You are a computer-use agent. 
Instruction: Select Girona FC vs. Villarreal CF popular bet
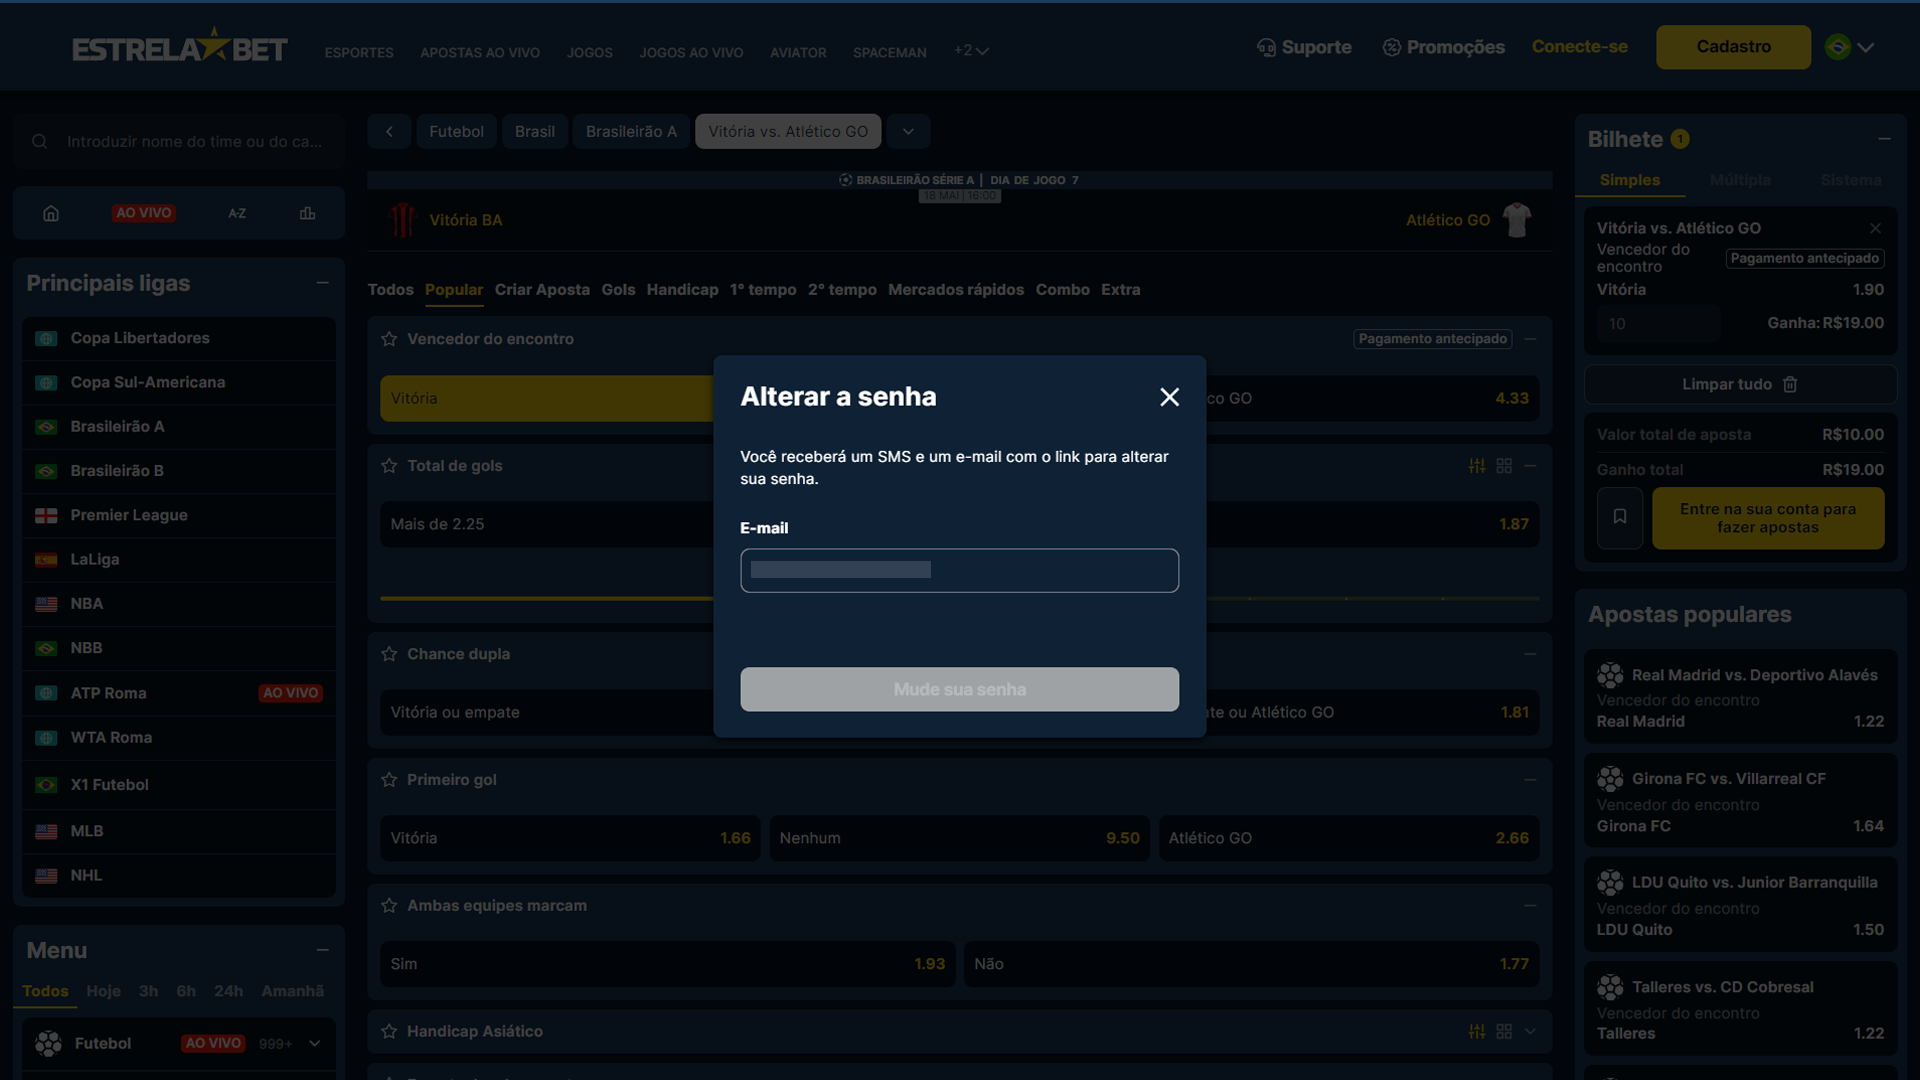pos(1740,801)
